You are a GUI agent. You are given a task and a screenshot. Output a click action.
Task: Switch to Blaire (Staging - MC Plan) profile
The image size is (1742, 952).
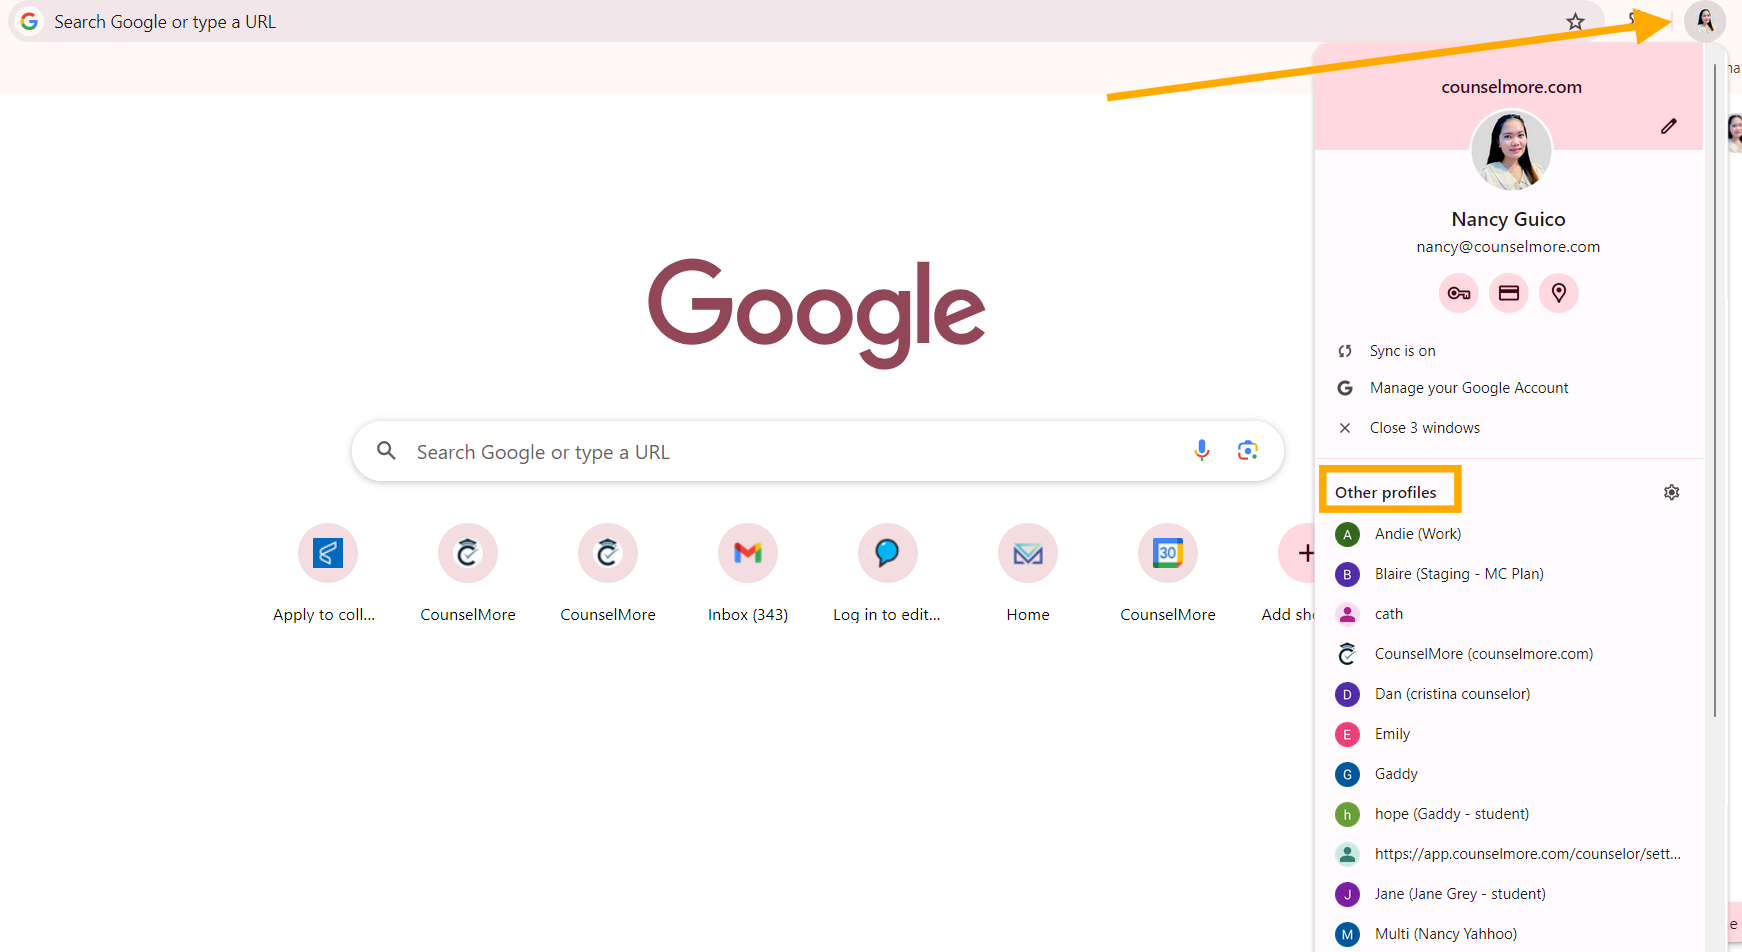[1509, 574]
